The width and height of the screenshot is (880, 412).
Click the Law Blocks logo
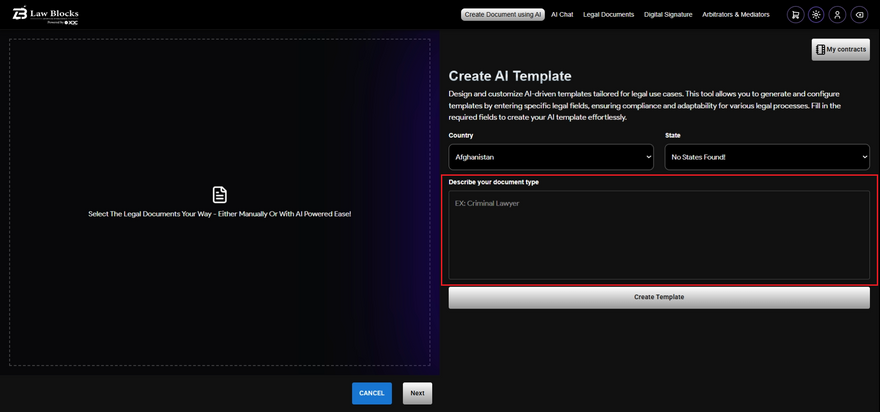pos(45,15)
